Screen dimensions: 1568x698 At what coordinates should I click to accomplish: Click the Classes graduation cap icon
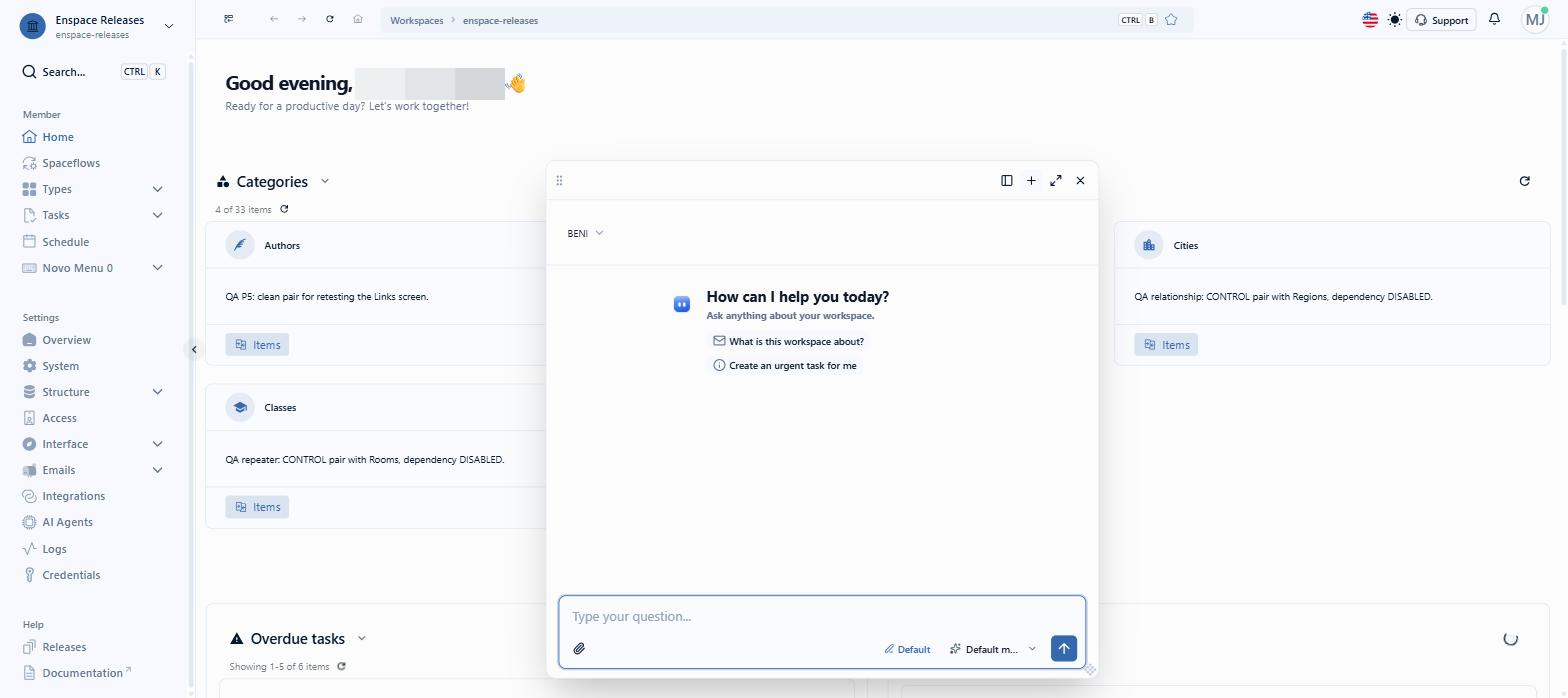coord(240,407)
